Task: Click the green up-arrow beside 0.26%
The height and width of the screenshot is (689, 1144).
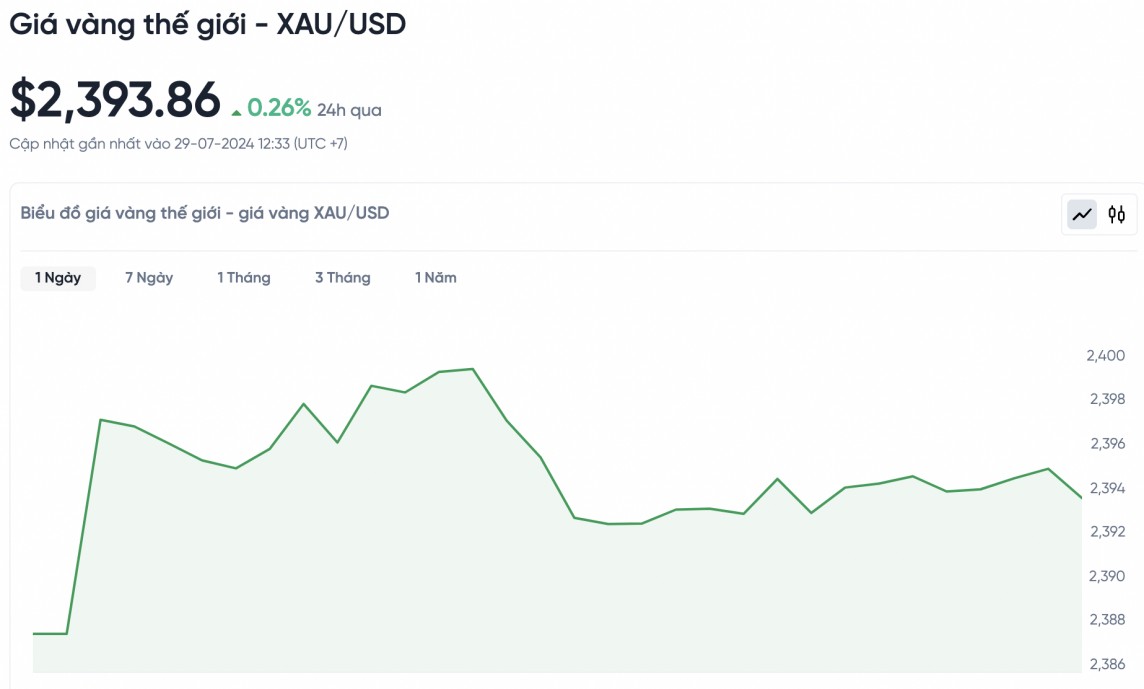Action: [x=236, y=112]
